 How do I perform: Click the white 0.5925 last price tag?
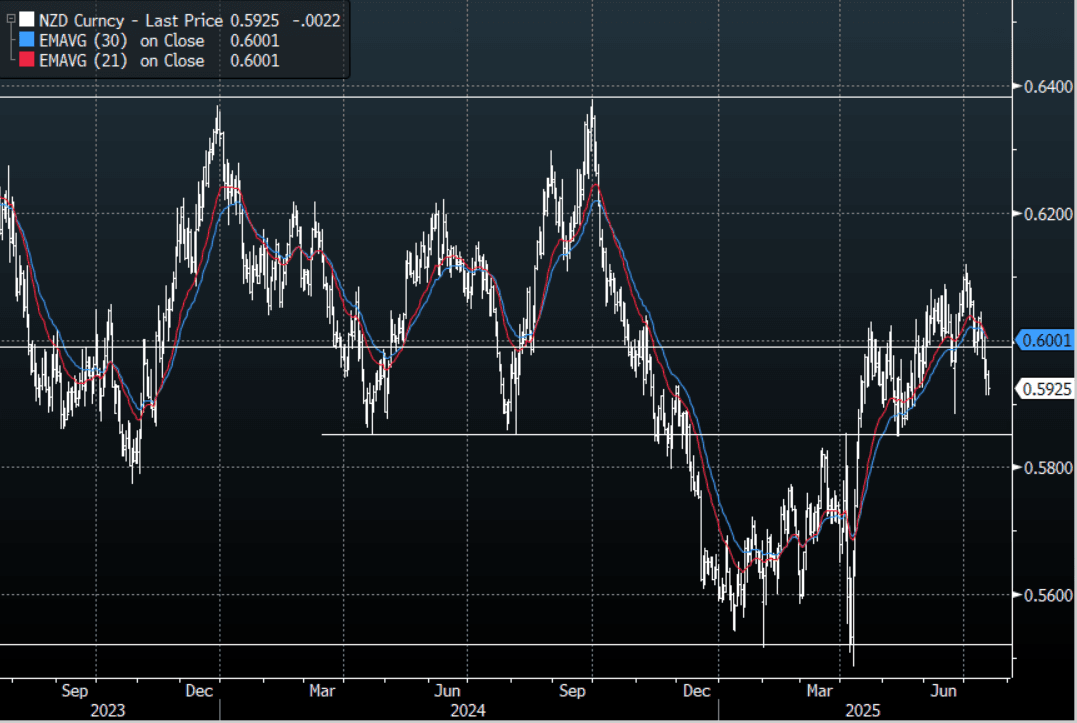click(x=1047, y=389)
